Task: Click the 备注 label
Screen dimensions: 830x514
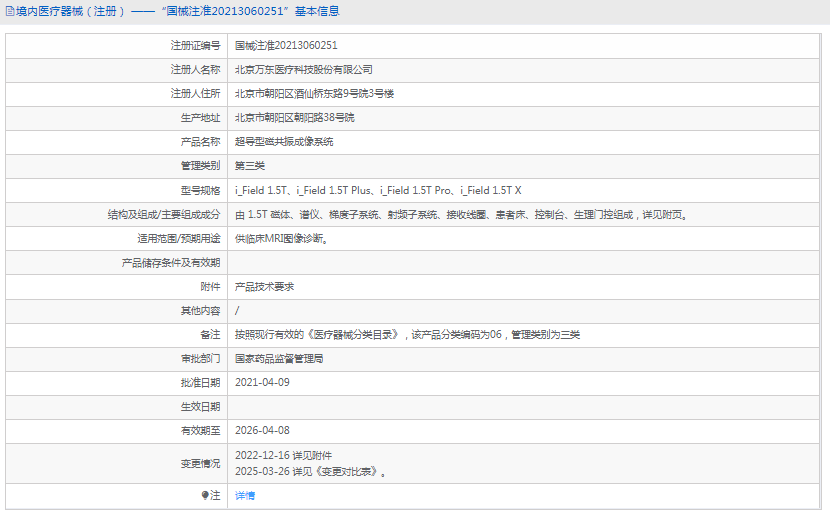Action: pos(210,335)
